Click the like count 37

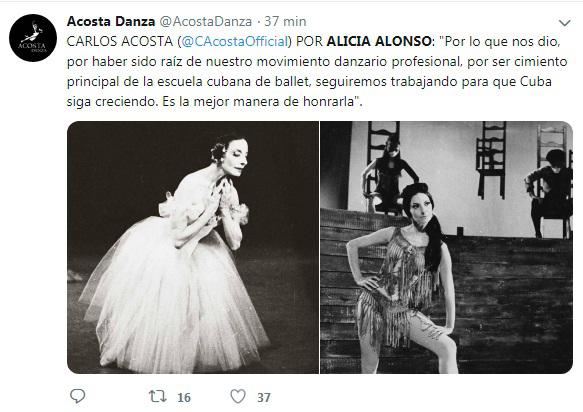coord(264,397)
